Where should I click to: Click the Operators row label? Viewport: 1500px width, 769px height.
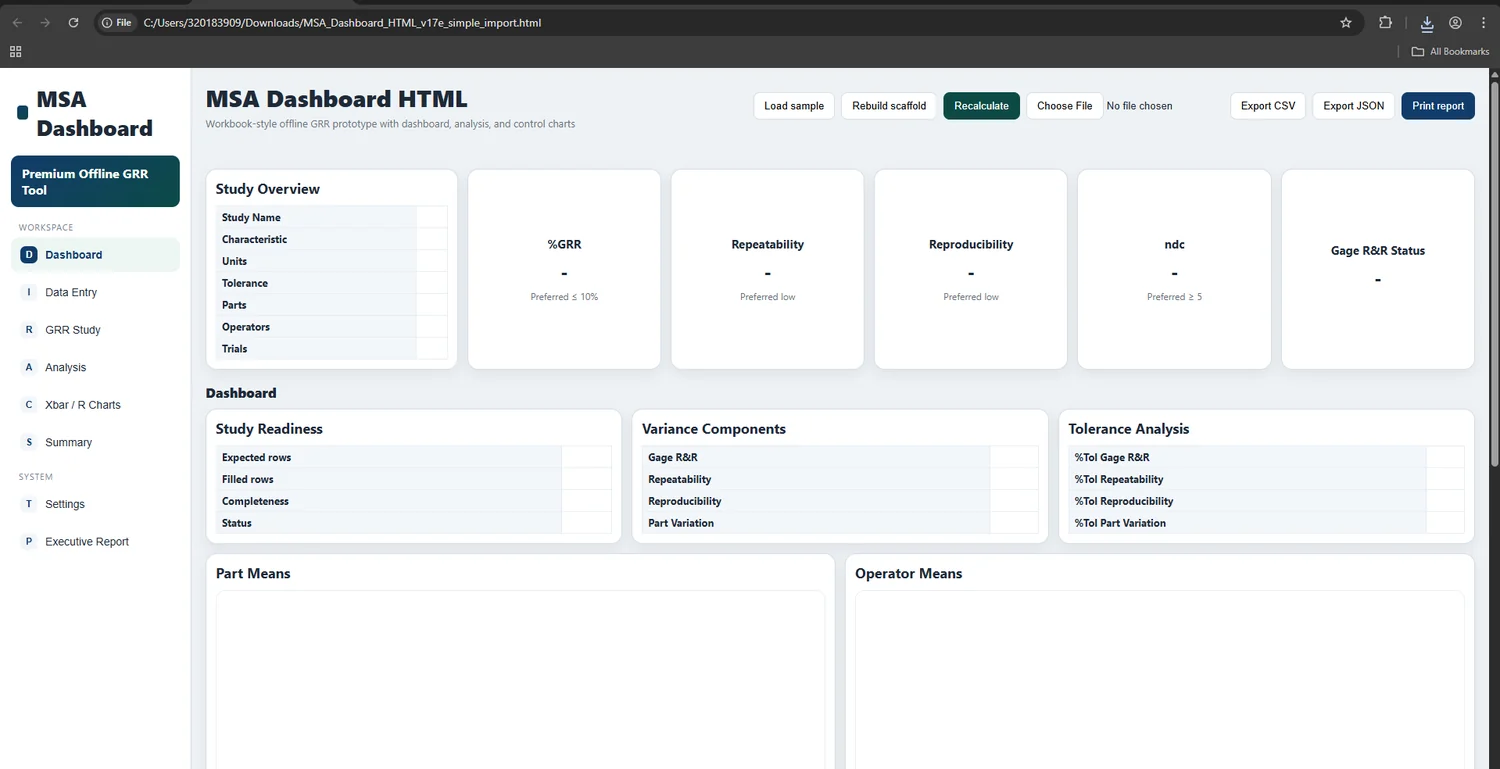pyautogui.click(x=246, y=327)
